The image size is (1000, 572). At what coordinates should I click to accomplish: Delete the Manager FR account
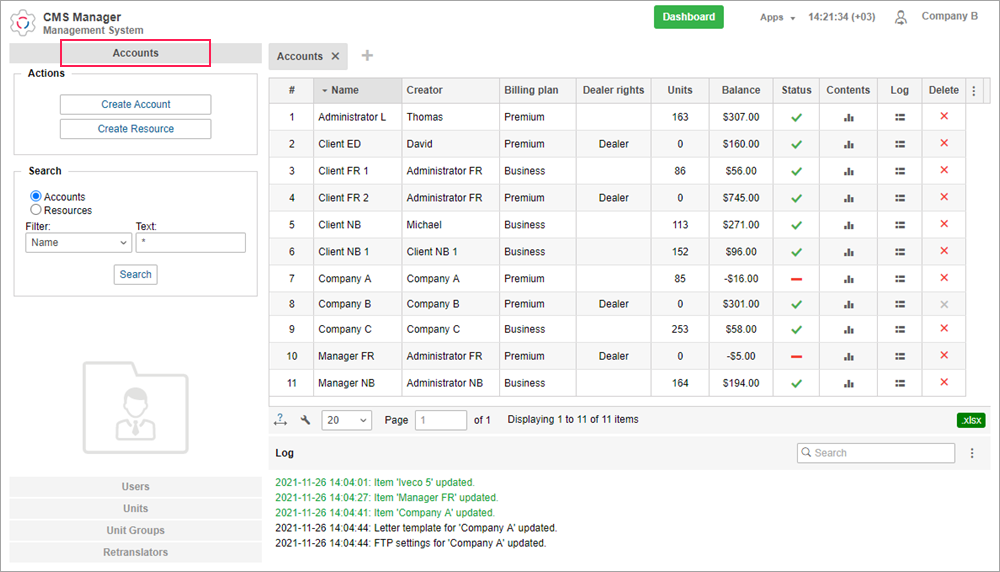[x=944, y=355]
